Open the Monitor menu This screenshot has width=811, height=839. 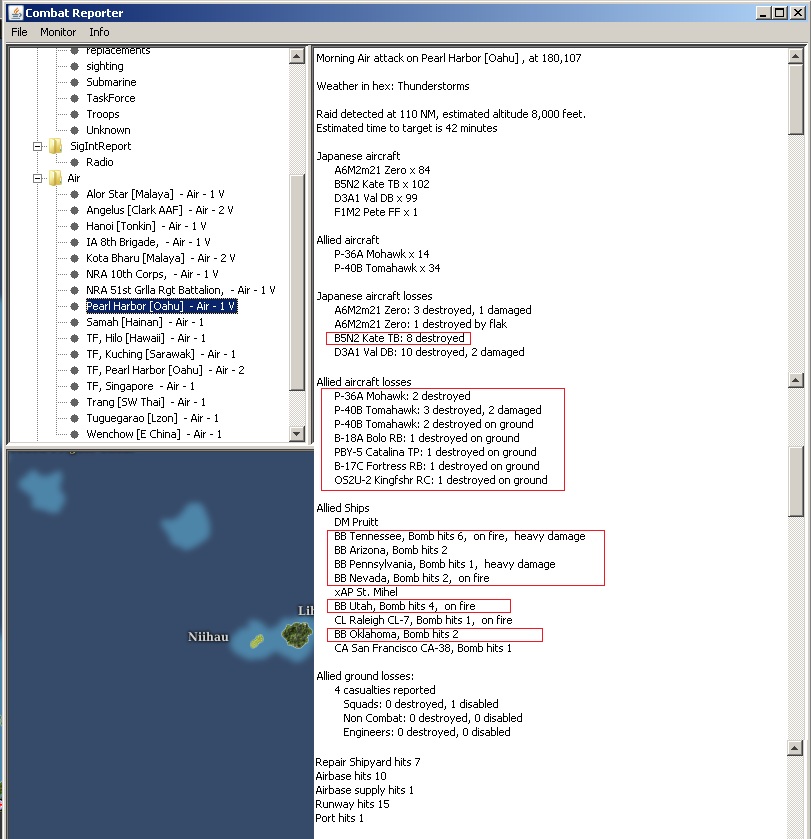coord(58,32)
